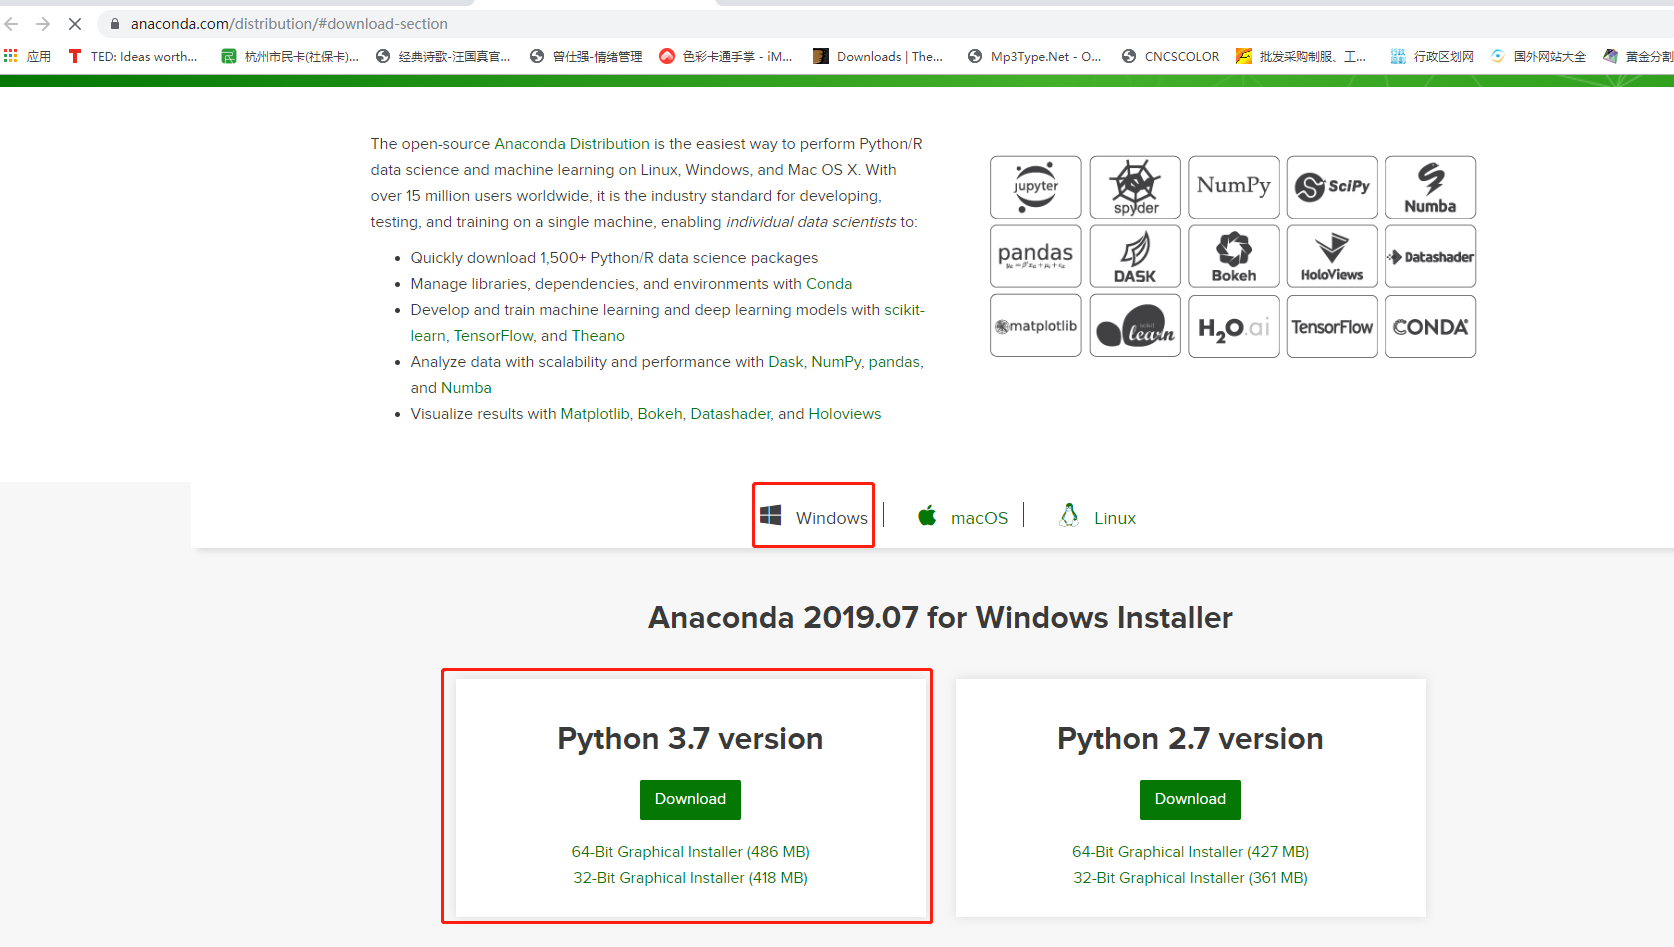
Task: Click the SciPy logo tile
Action: (1332, 187)
